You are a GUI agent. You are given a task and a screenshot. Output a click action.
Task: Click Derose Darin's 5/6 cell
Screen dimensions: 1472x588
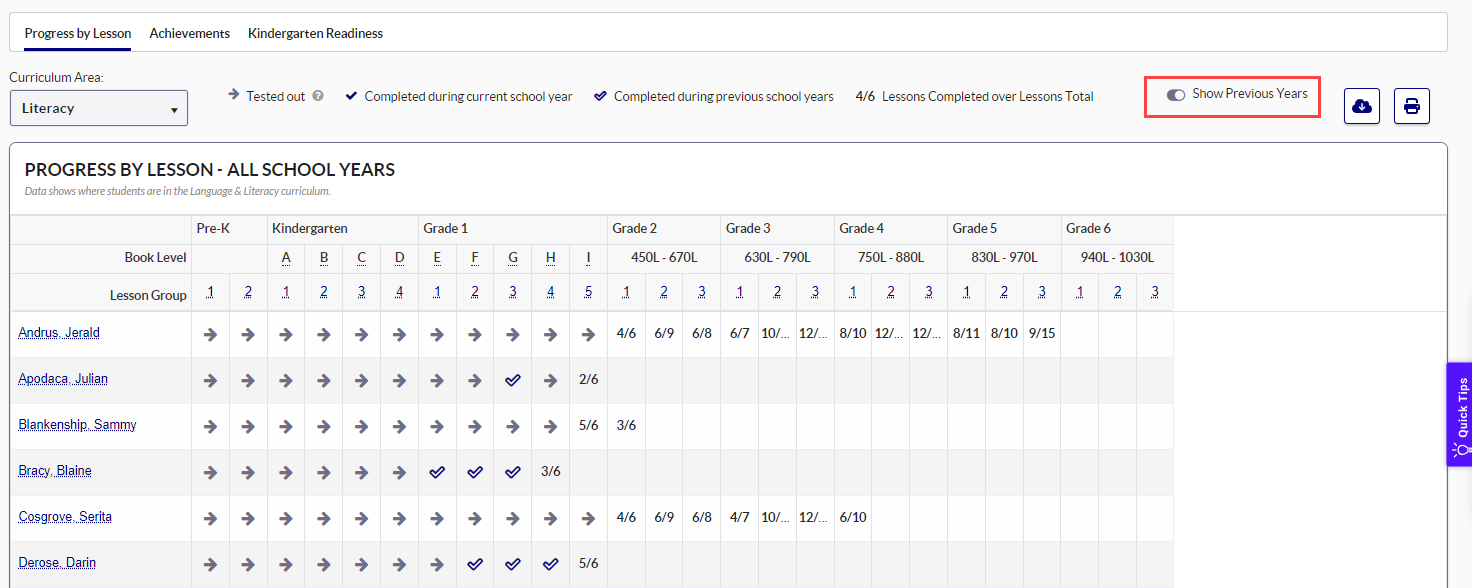pyautogui.click(x=588, y=564)
